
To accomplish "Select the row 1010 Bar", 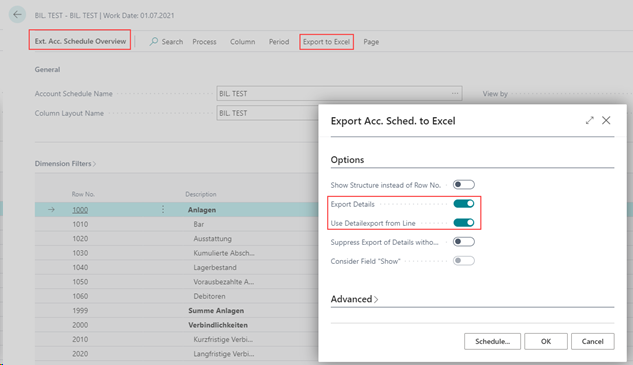I will tap(176, 224).
